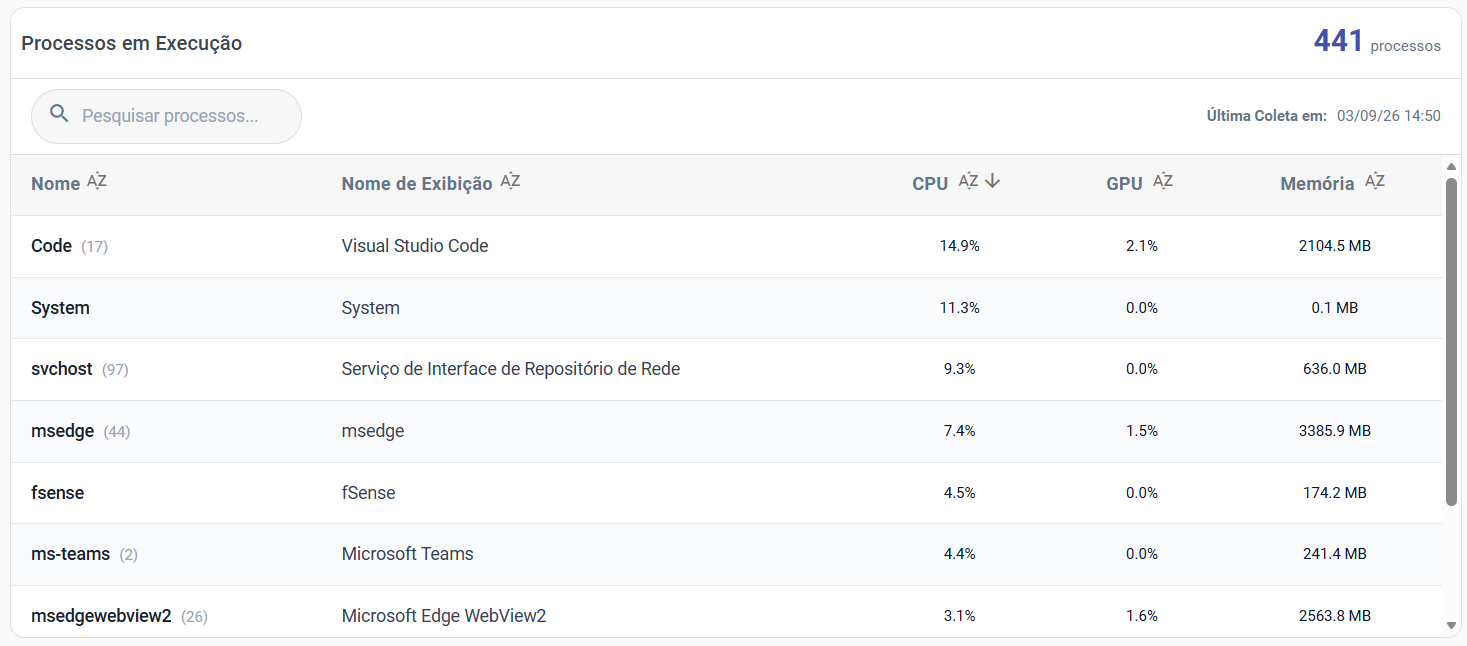
Task: Toggle the CPU descending arrow icon
Action: tap(992, 182)
